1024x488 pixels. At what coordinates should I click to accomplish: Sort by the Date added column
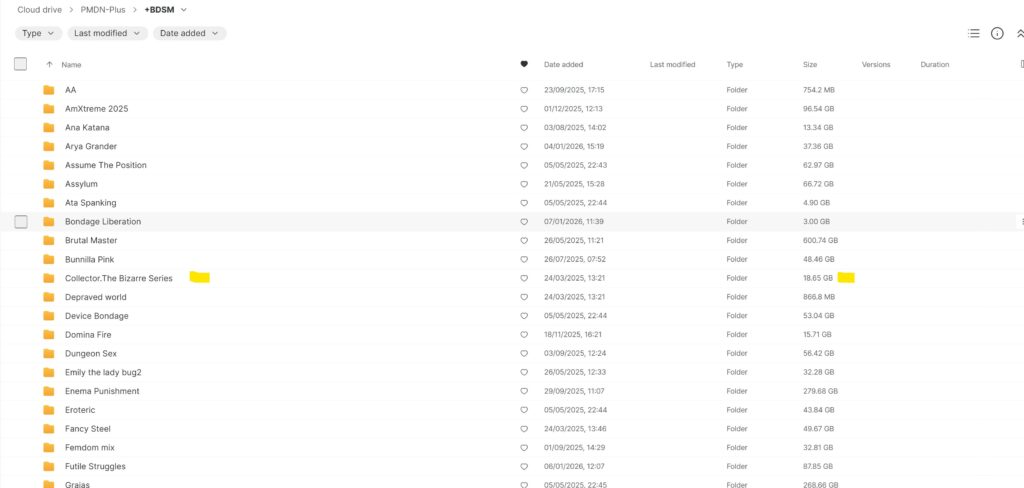click(x=563, y=64)
